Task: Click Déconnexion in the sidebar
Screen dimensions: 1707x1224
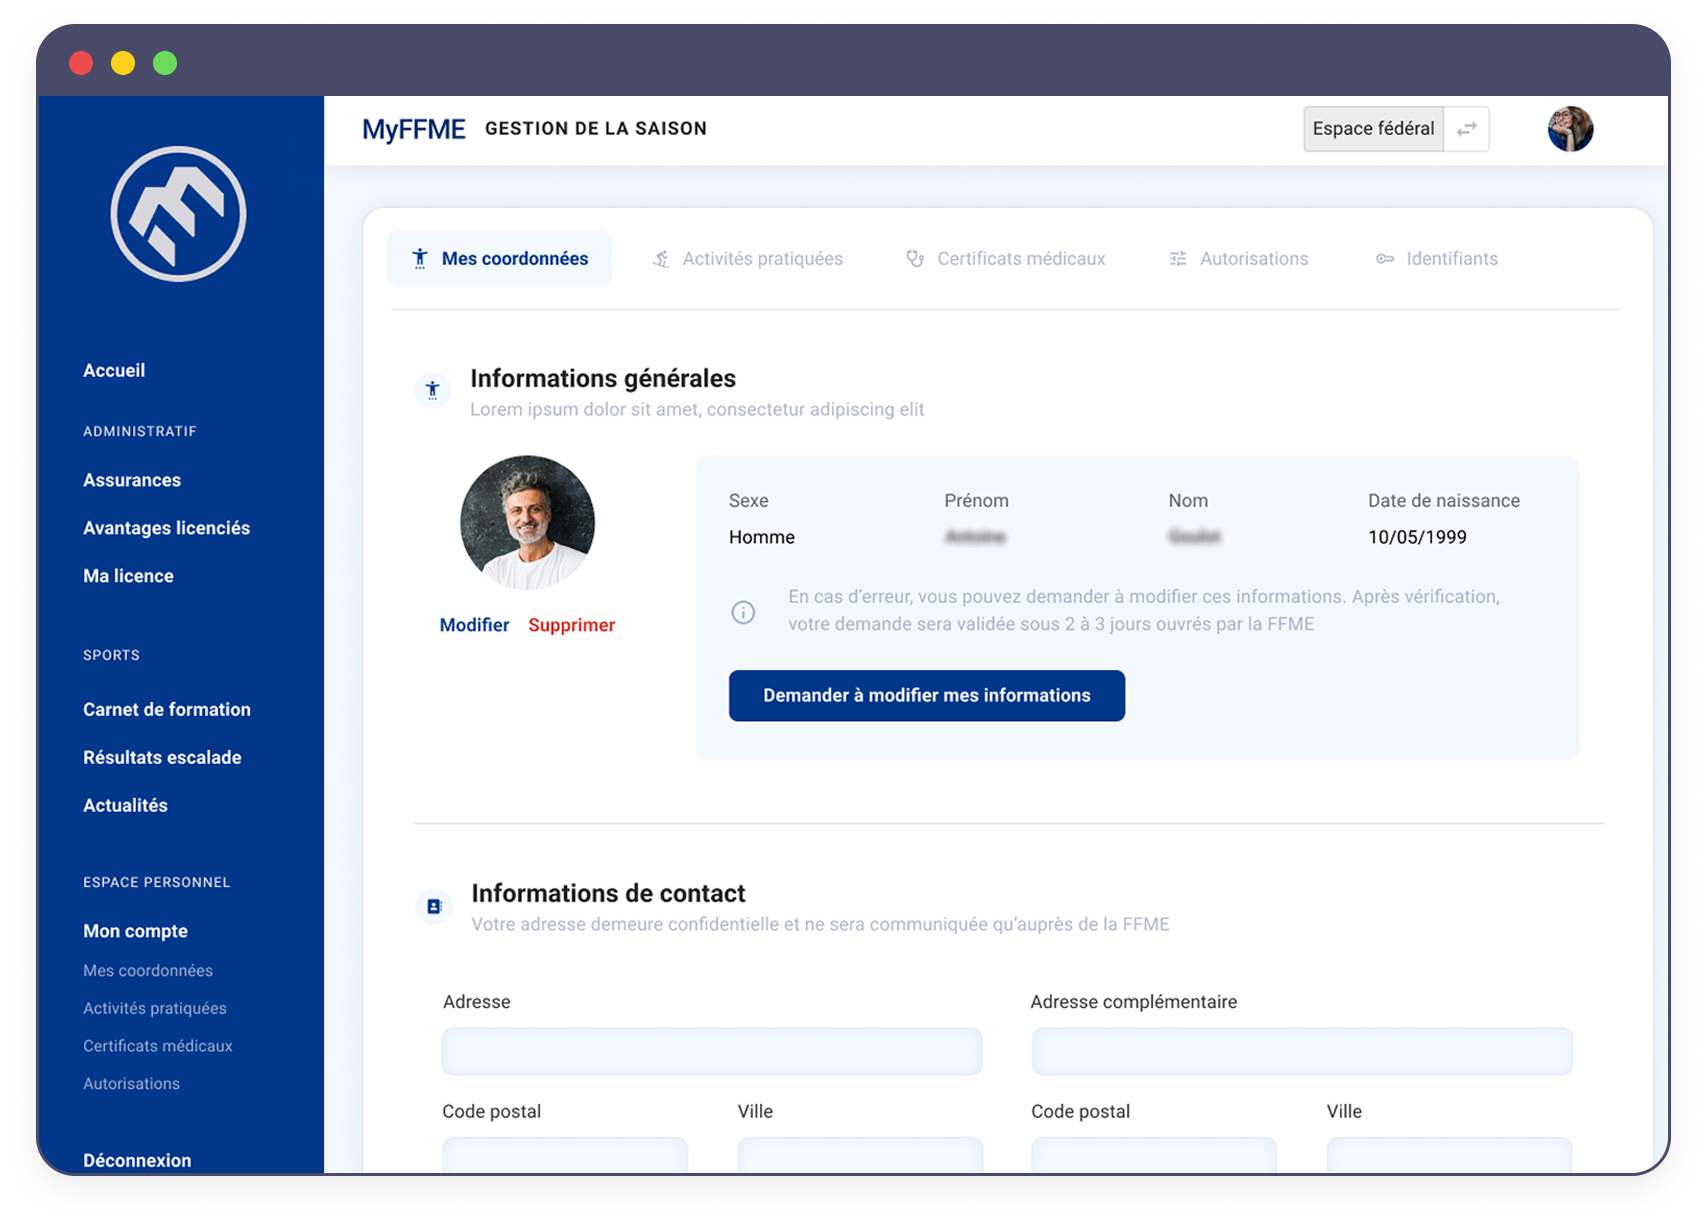Action: (137, 1160)
